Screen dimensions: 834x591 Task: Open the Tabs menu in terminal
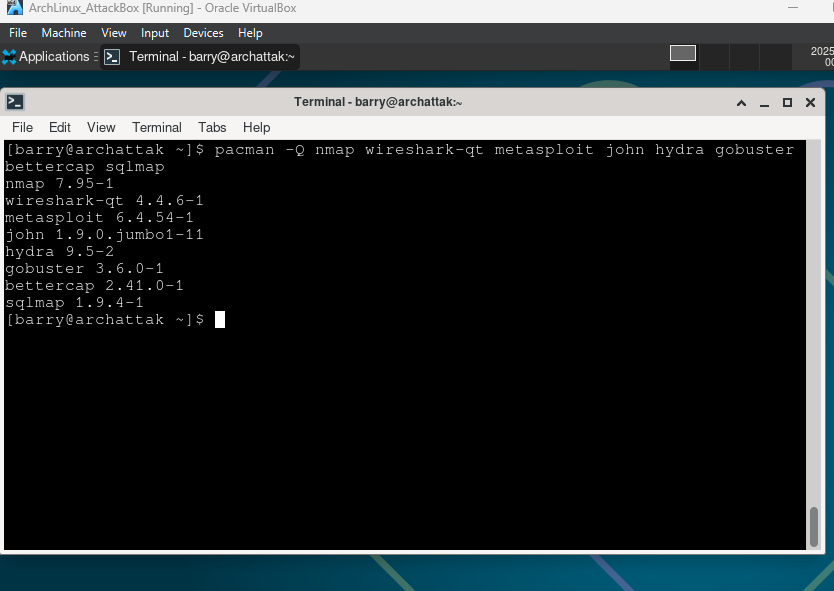(212, 128)
